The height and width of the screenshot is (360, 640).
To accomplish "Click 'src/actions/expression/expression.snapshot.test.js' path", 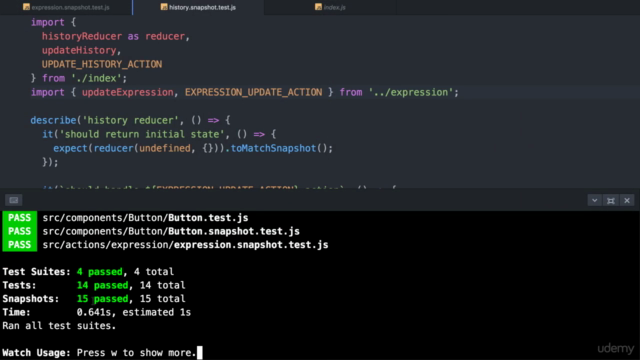I will [x=185, y=244].
